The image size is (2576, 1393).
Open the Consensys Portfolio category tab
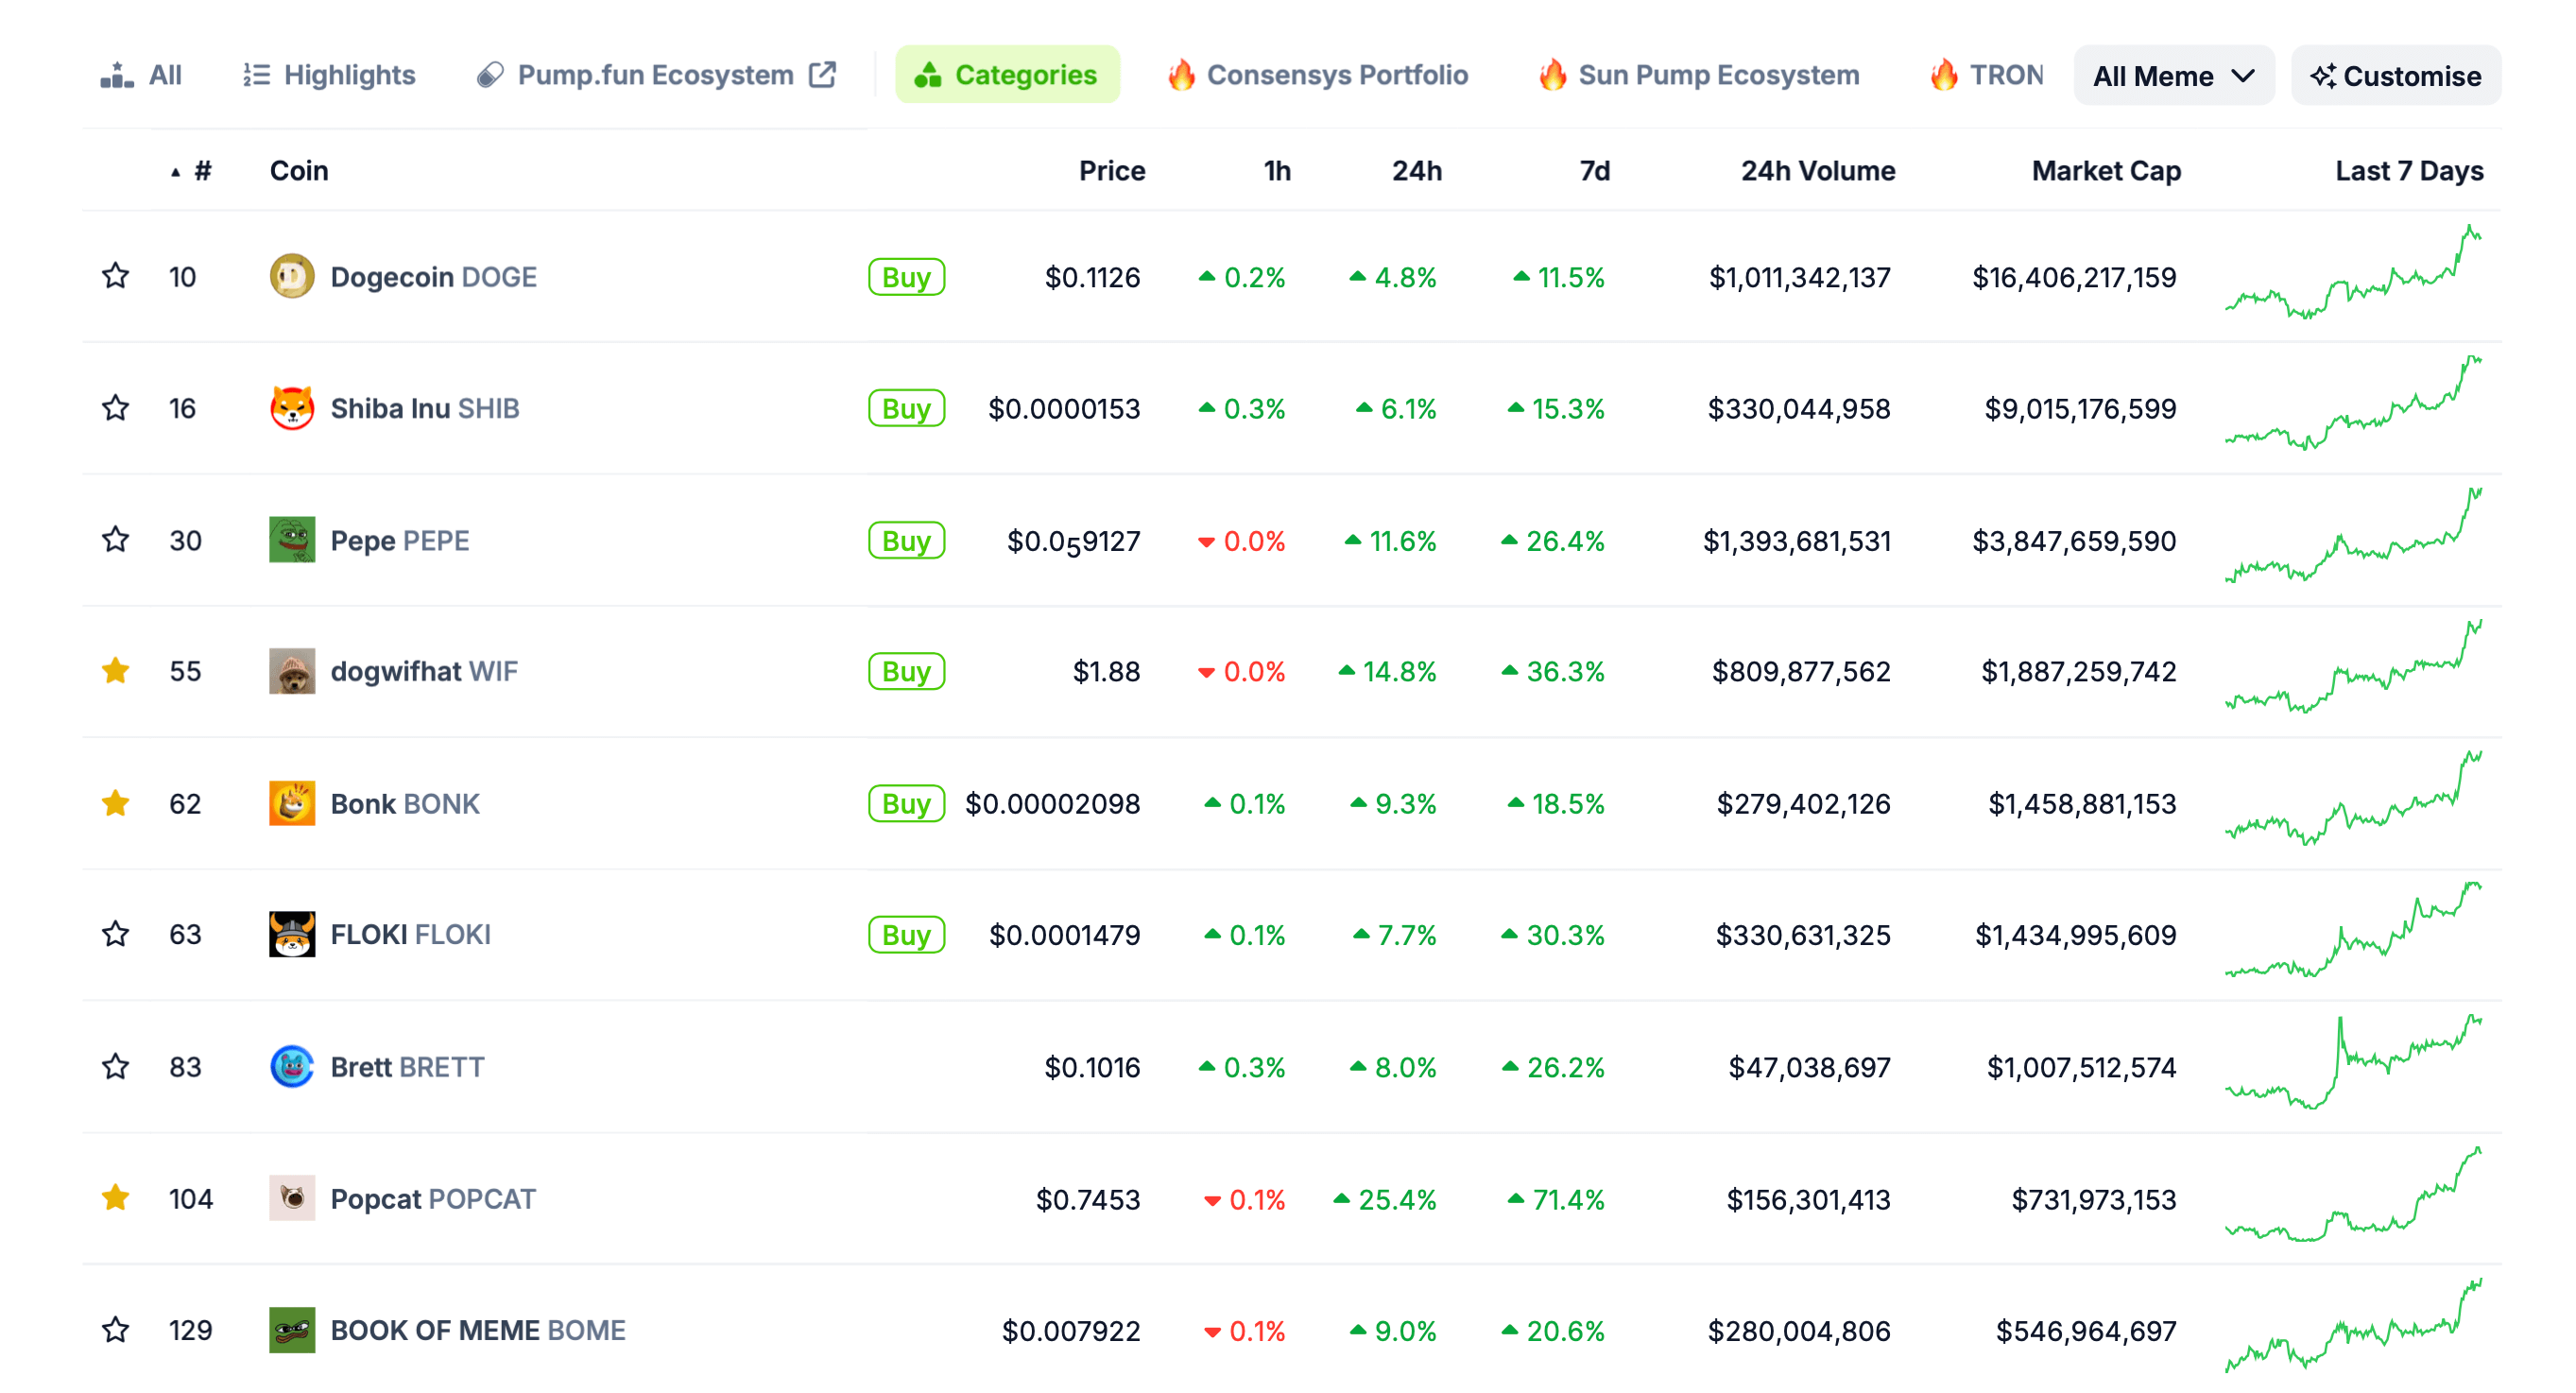click(x=1318, y=75)
